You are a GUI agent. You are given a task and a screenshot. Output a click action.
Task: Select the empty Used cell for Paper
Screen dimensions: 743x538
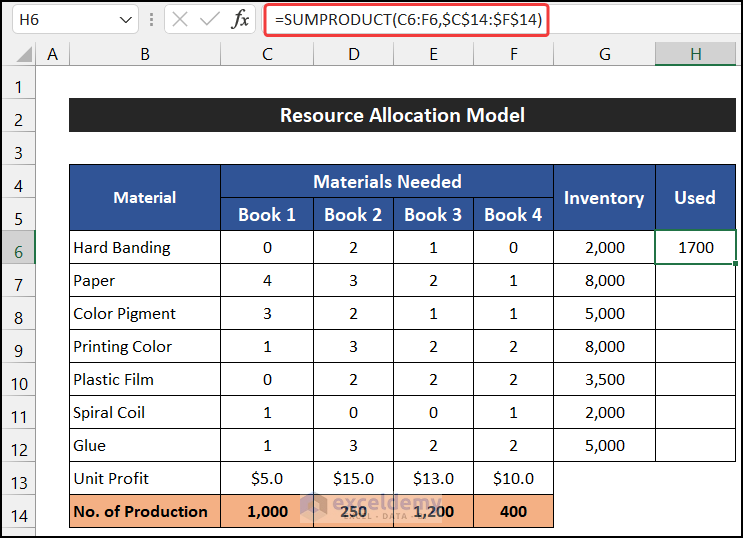click(695, 281)
